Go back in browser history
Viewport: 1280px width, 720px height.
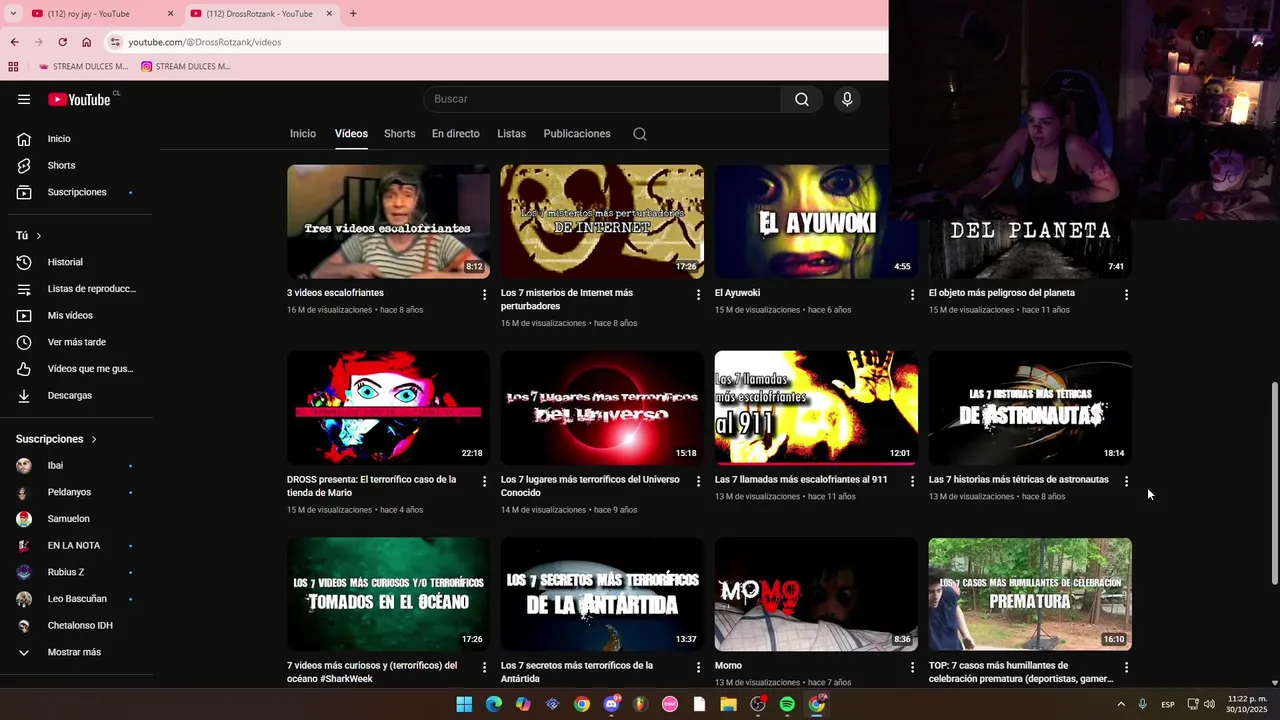tap(14, 42)
